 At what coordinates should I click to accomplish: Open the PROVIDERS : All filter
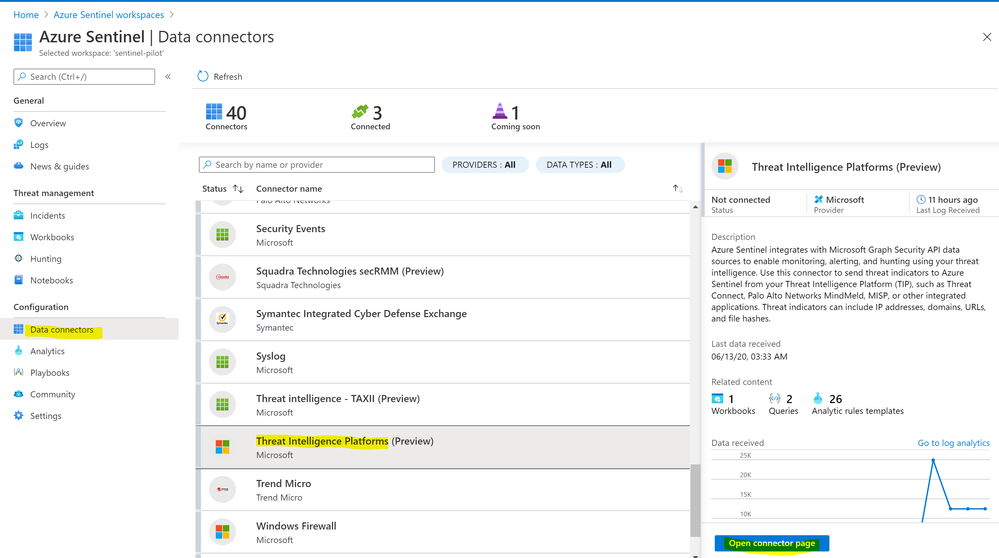tap(484, 164)
